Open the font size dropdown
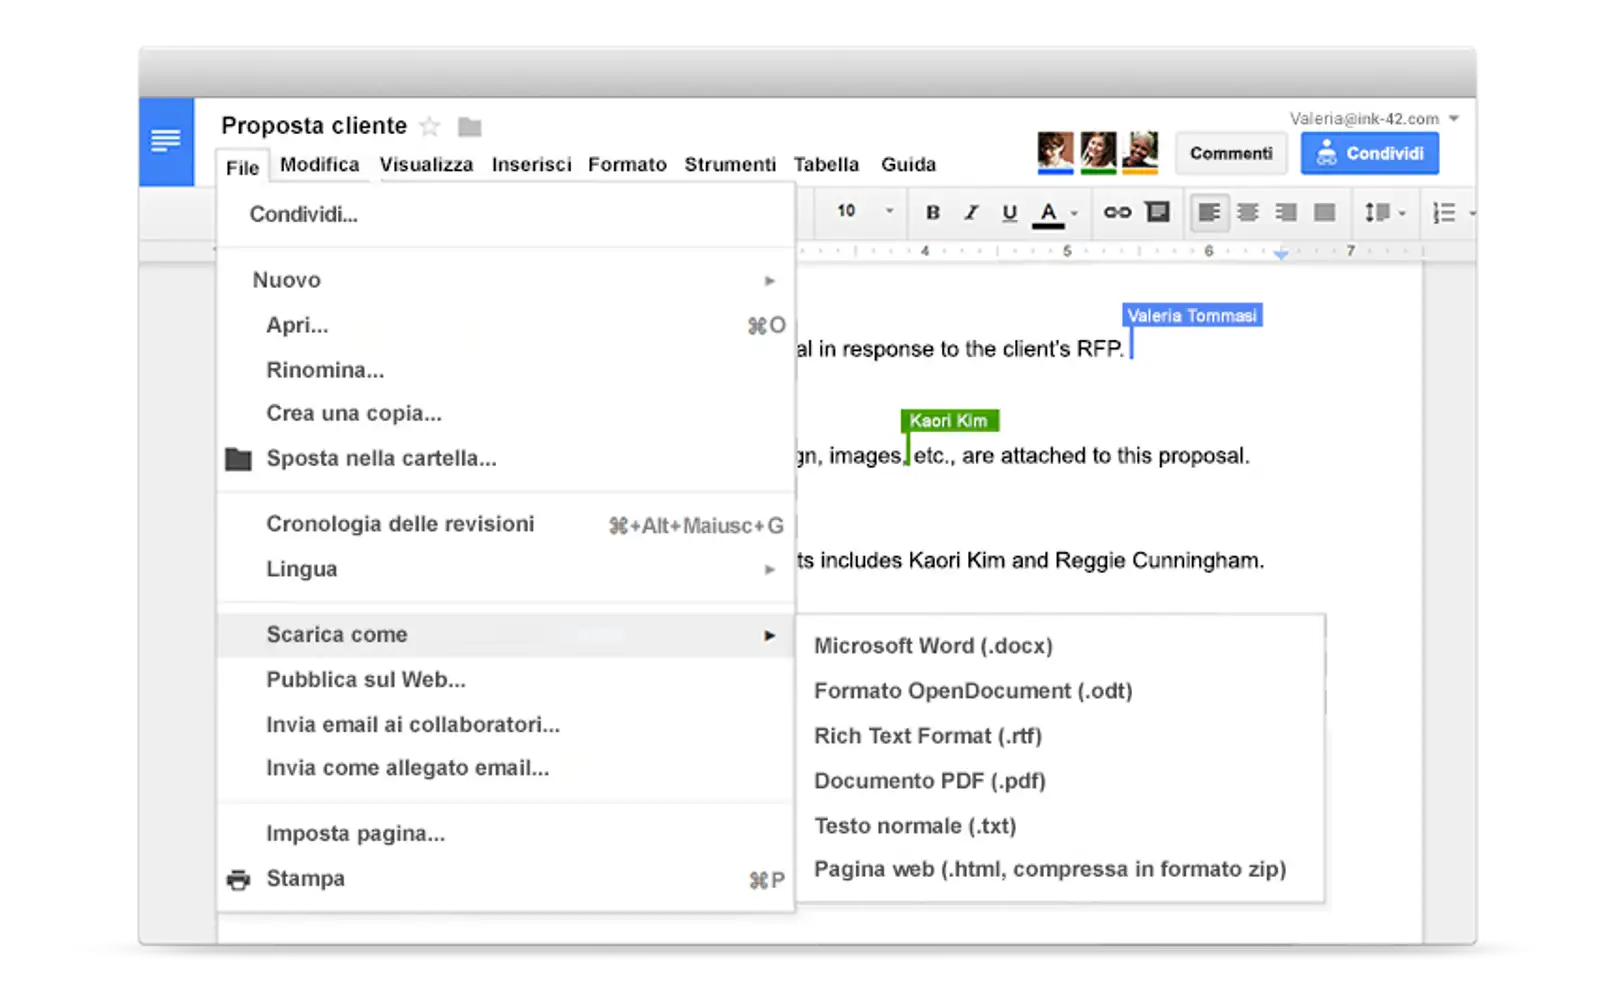This screenshot has height=998, width=1600. 864,211
